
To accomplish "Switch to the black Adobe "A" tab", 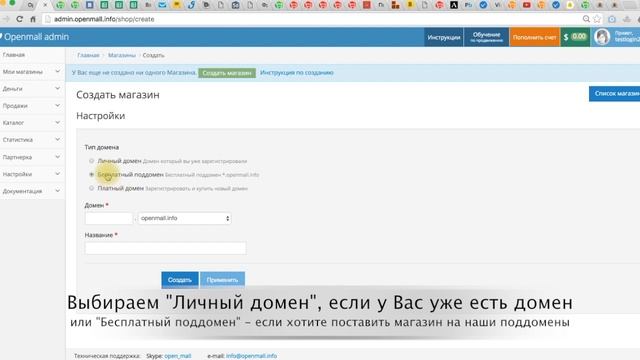I will coord(453,5).
